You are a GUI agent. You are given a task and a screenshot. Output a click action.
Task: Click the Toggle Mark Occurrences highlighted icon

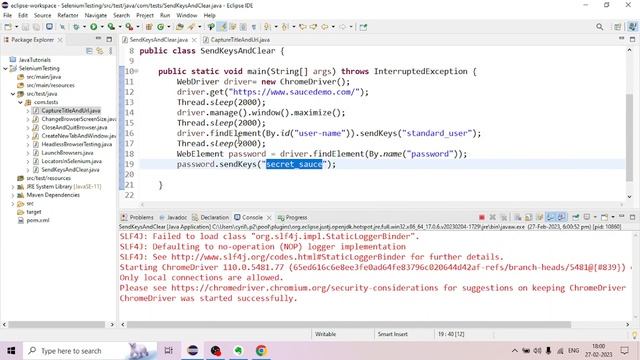[222, 27]
